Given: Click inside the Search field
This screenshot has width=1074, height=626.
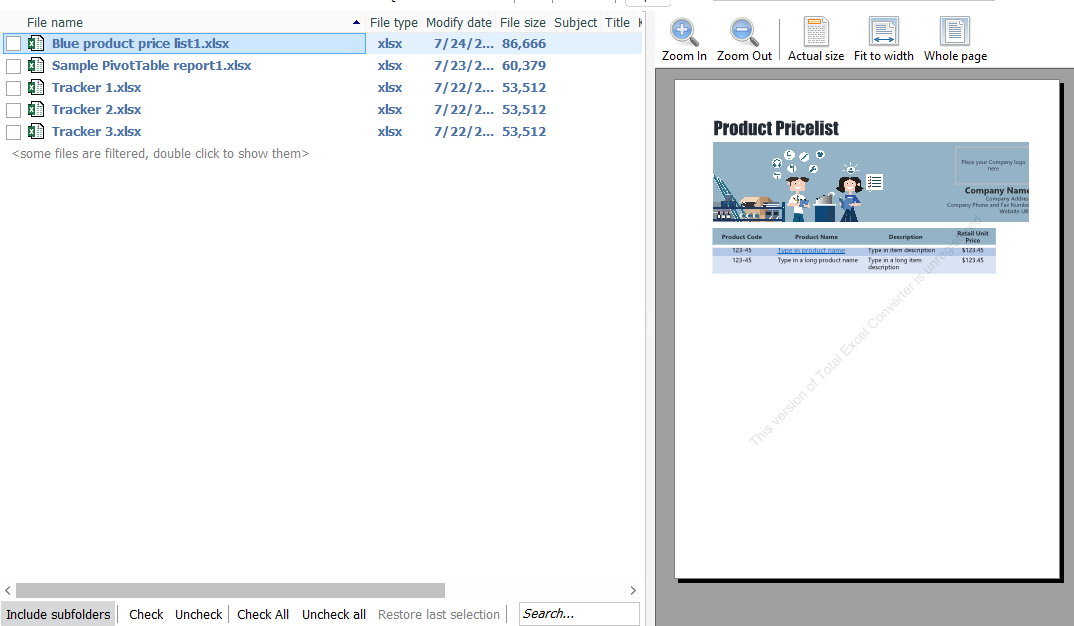Looking at the screenshot, I should click(578, 613).
